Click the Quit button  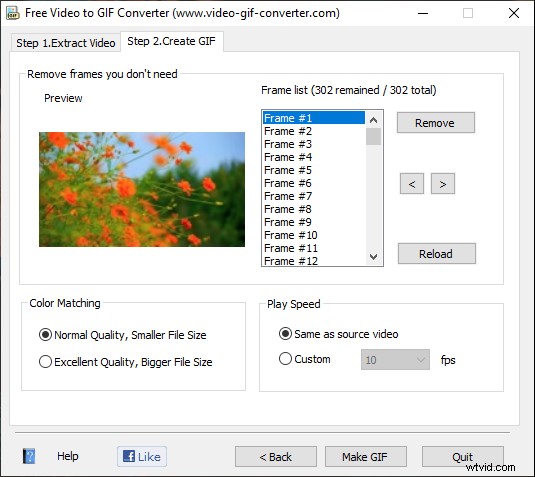[463, 457]
